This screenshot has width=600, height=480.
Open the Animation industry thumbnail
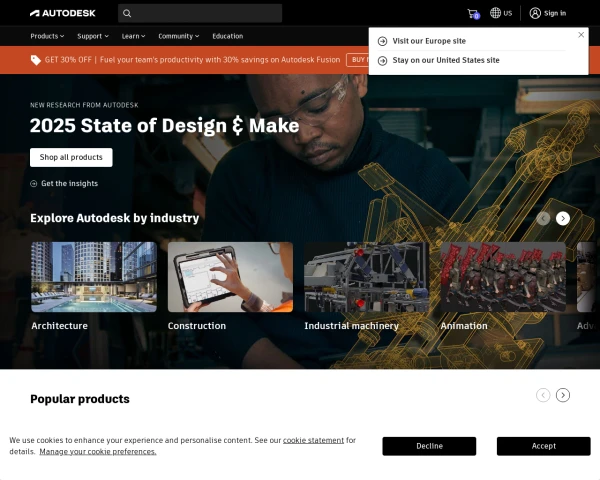[503, 277]
